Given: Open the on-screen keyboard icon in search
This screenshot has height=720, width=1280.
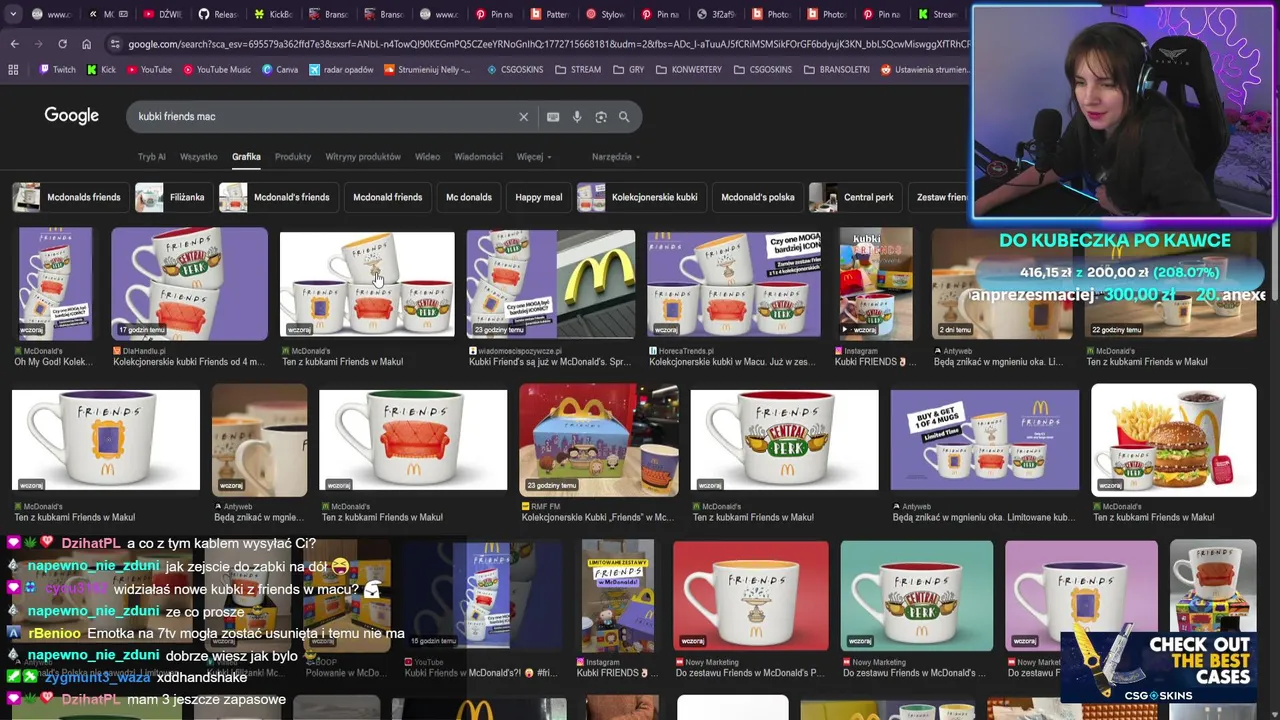Looking at the screenshot, I should (553, 117).
